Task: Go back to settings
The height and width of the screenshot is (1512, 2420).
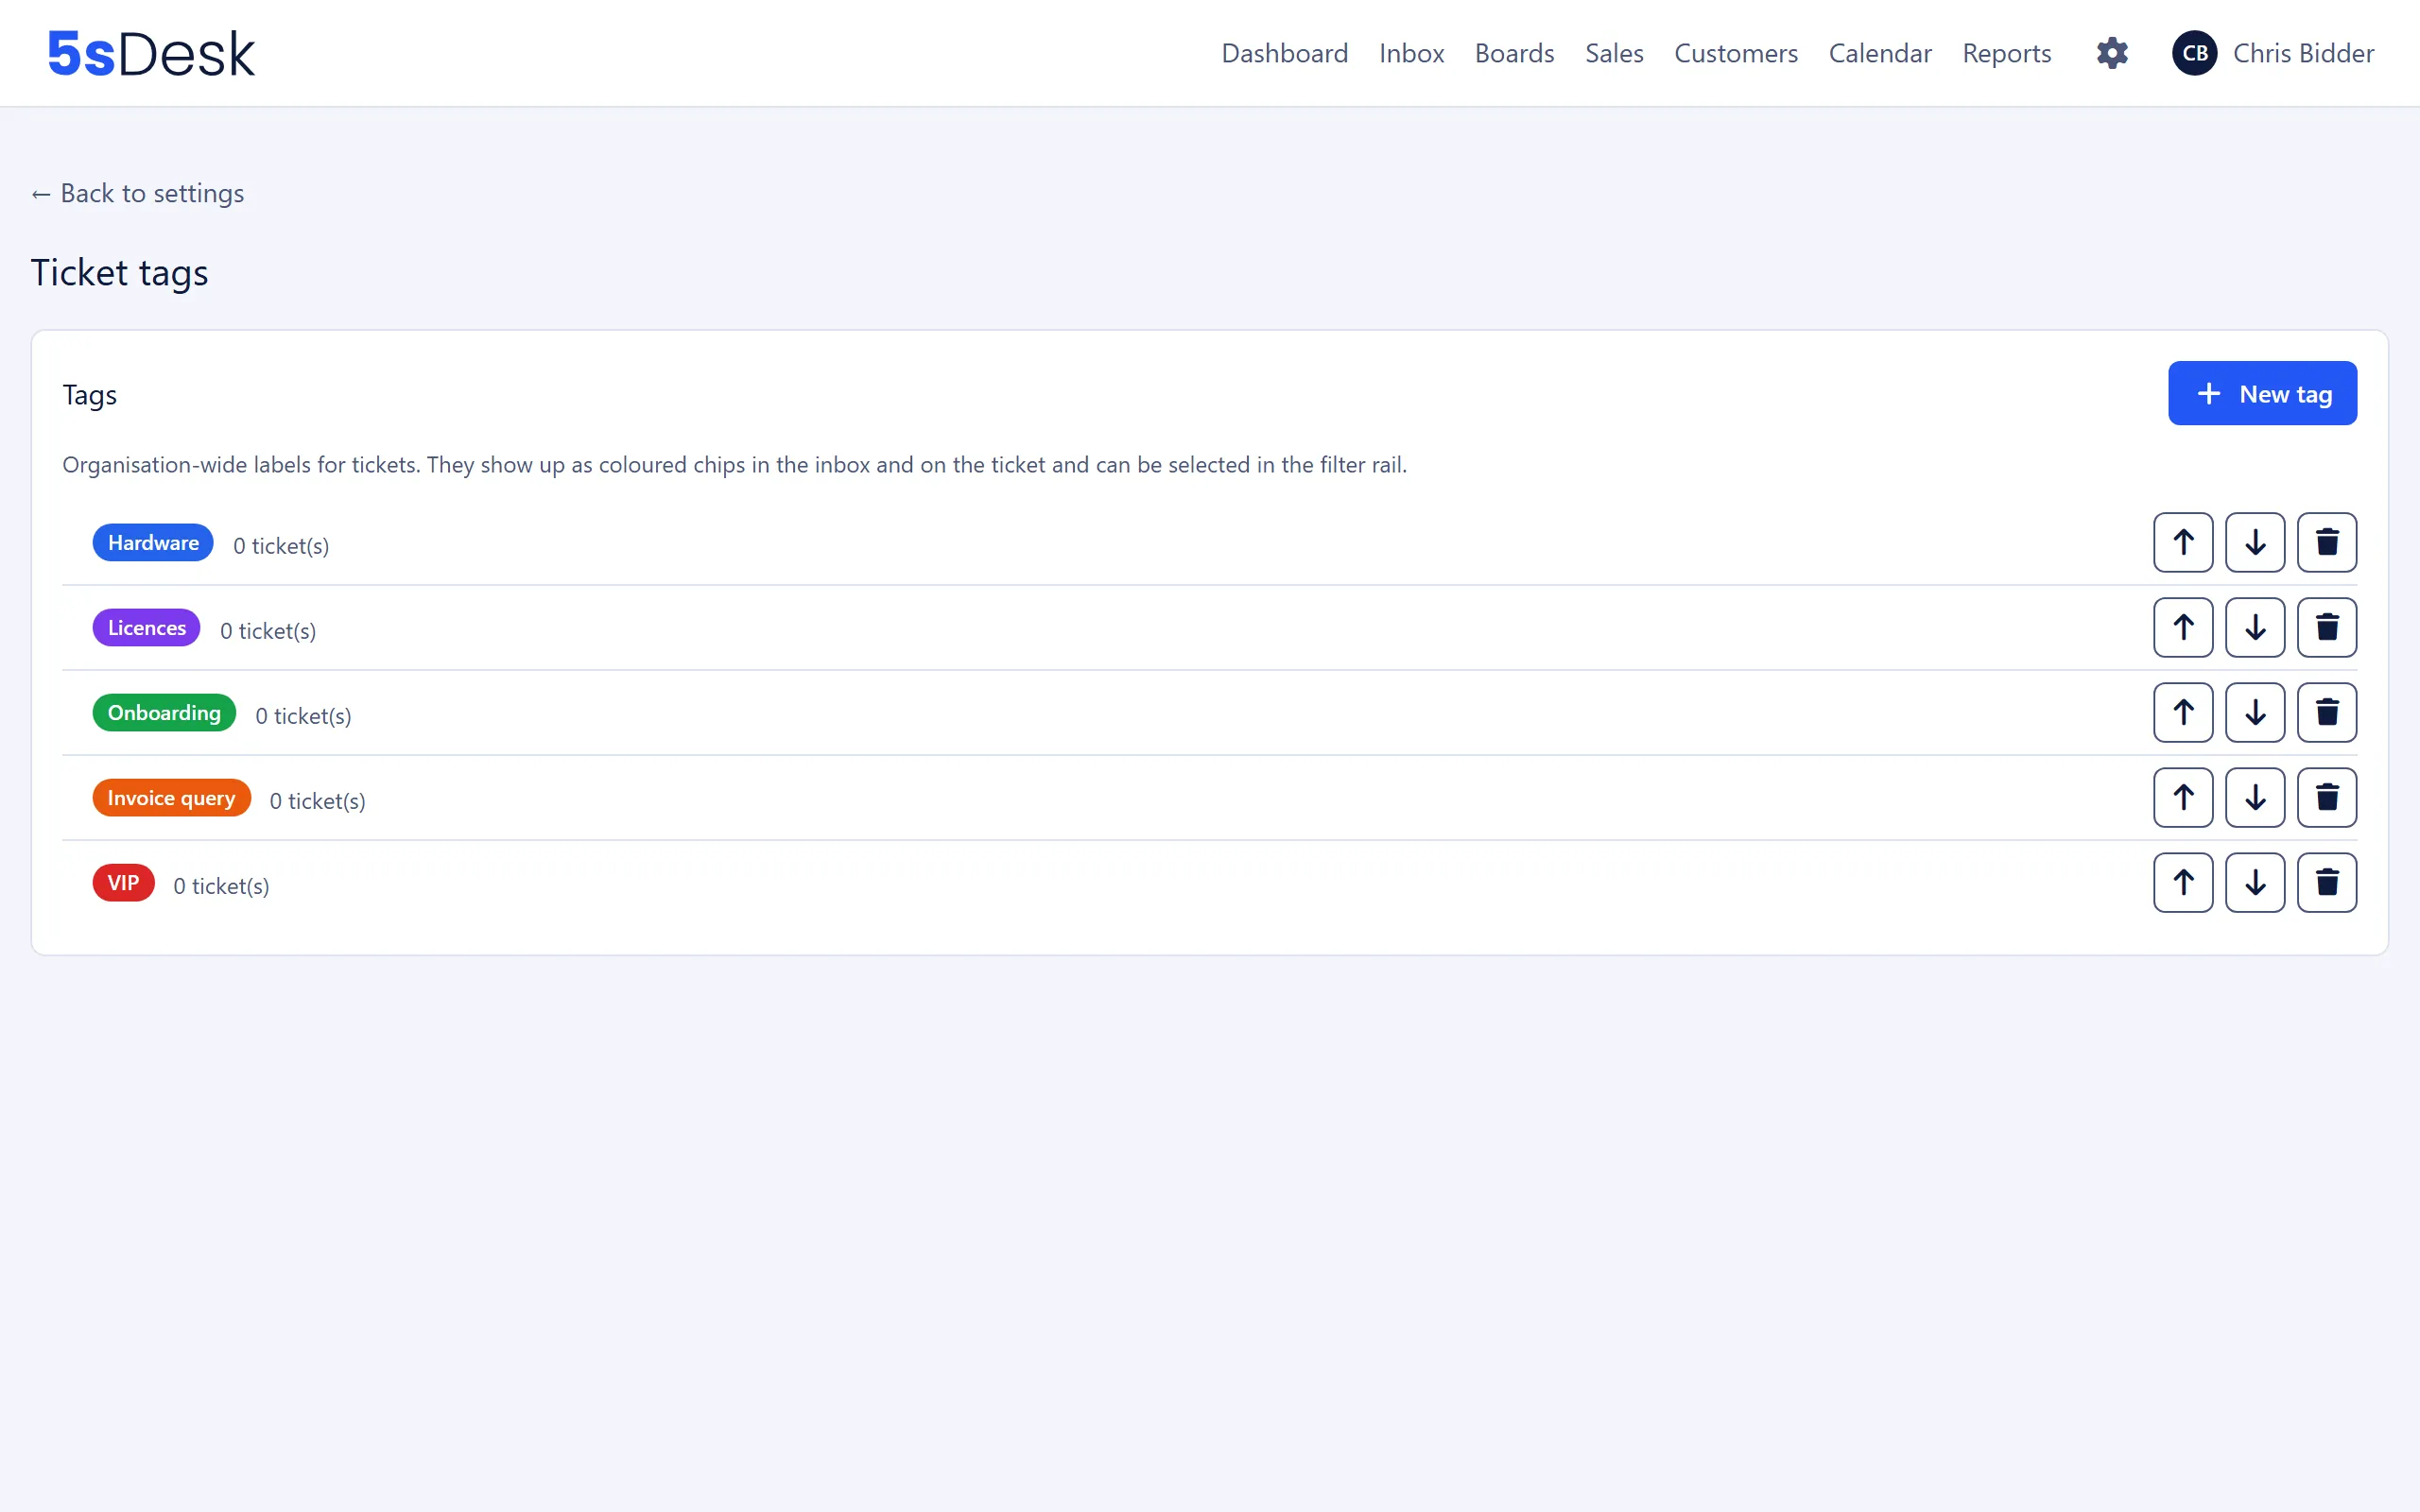Action: [137, 193]
